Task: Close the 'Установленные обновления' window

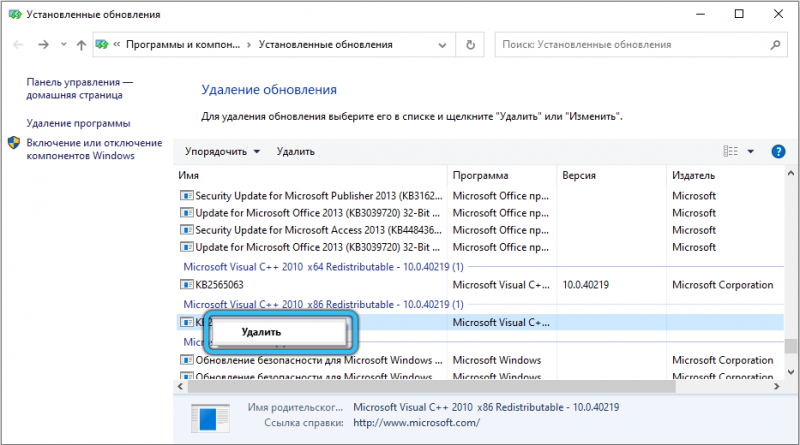Action: click(778, 14)
